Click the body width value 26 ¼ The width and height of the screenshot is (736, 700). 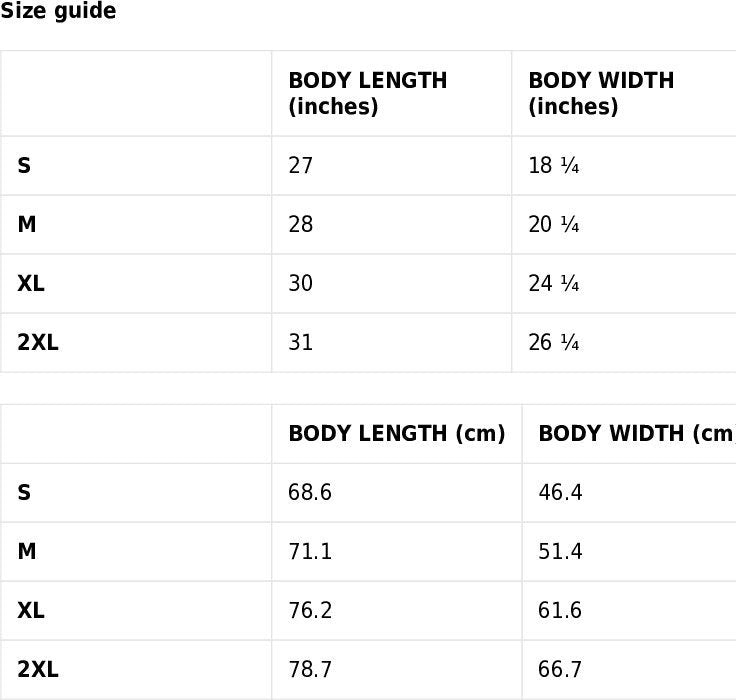click(553, 342)
